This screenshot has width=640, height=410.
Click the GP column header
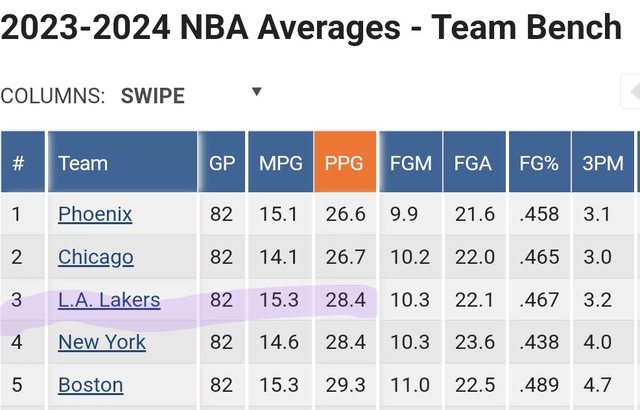pos(222,163)
